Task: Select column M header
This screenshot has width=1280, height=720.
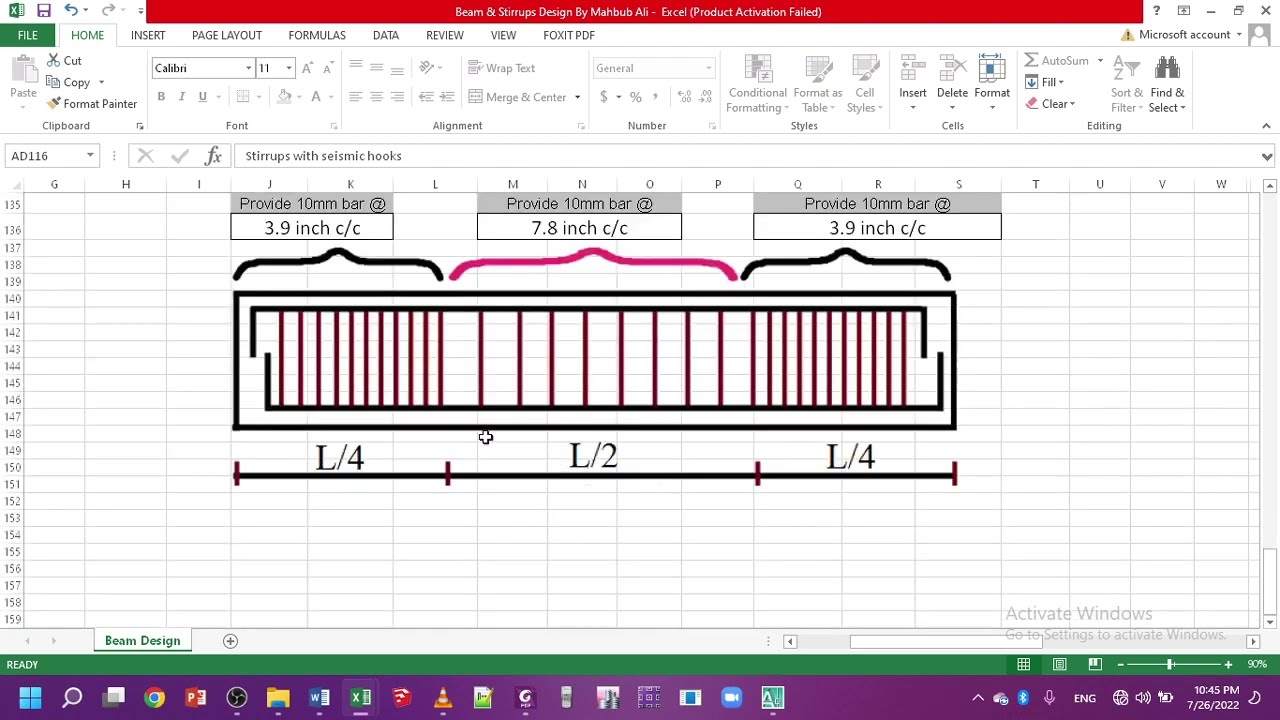Action: pos(512,185)
